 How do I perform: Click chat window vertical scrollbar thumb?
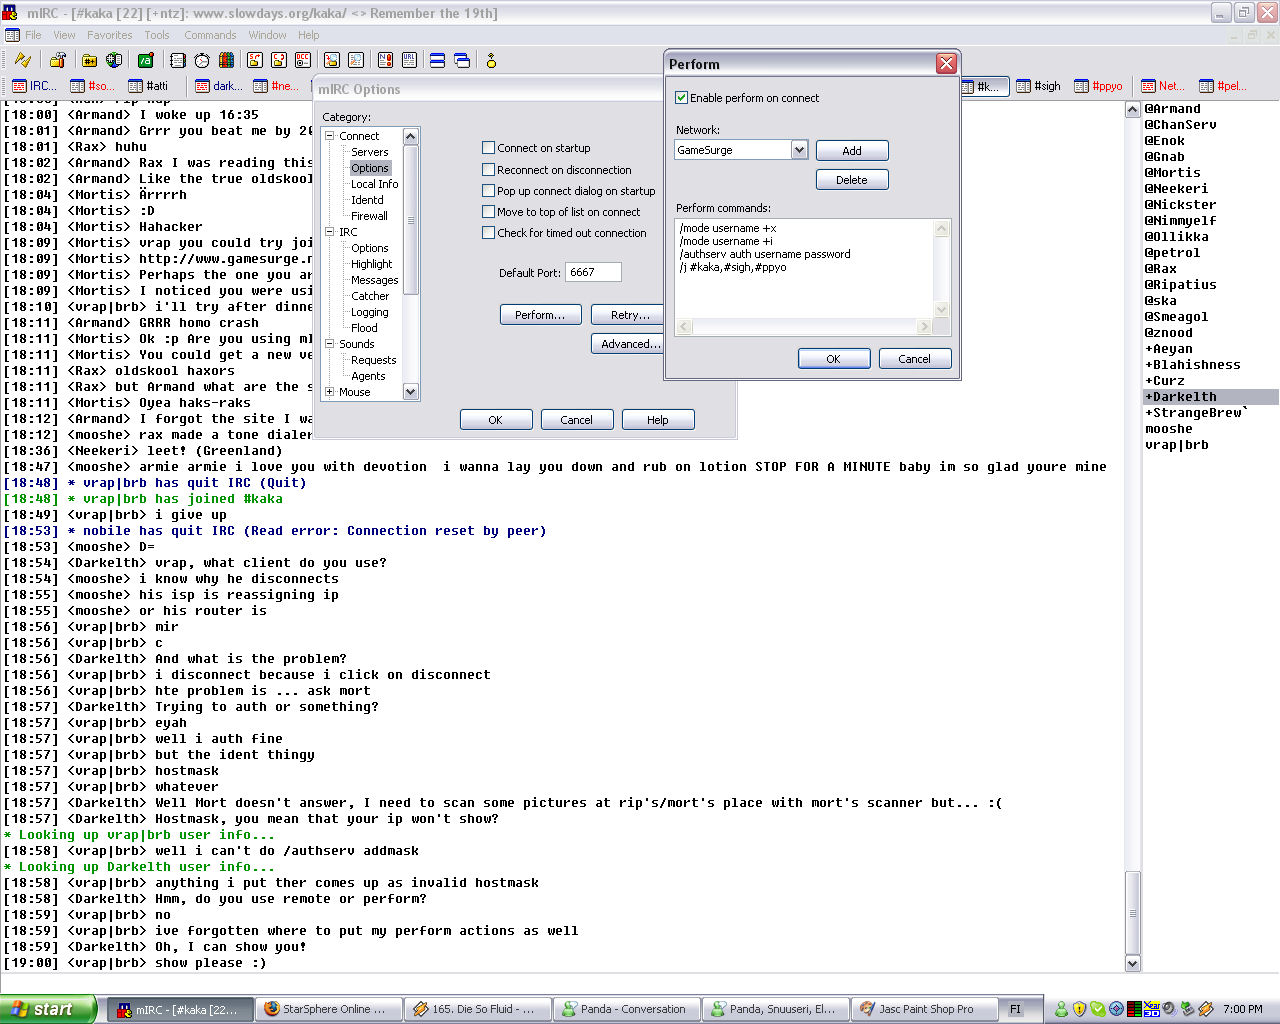[1132, 913]
